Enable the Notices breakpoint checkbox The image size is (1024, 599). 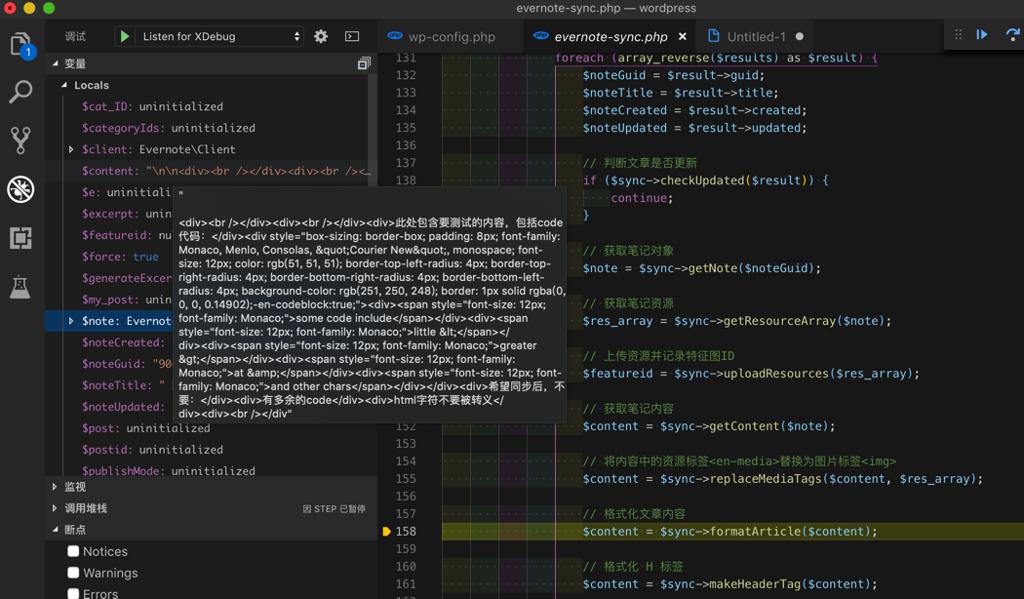pyautogui.click(x=73, y=551)
